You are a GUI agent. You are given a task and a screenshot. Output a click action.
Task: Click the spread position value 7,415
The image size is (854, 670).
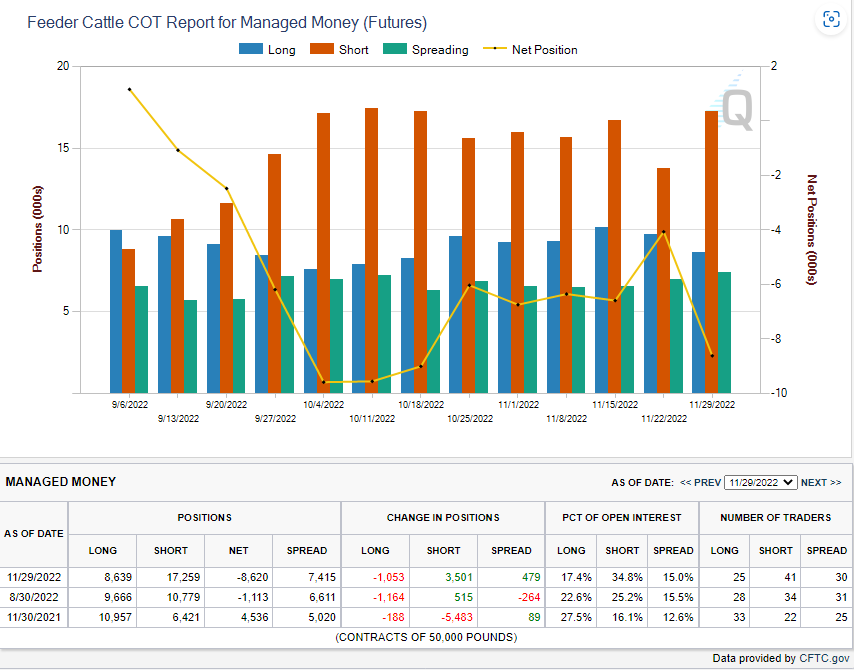[322, 577]
